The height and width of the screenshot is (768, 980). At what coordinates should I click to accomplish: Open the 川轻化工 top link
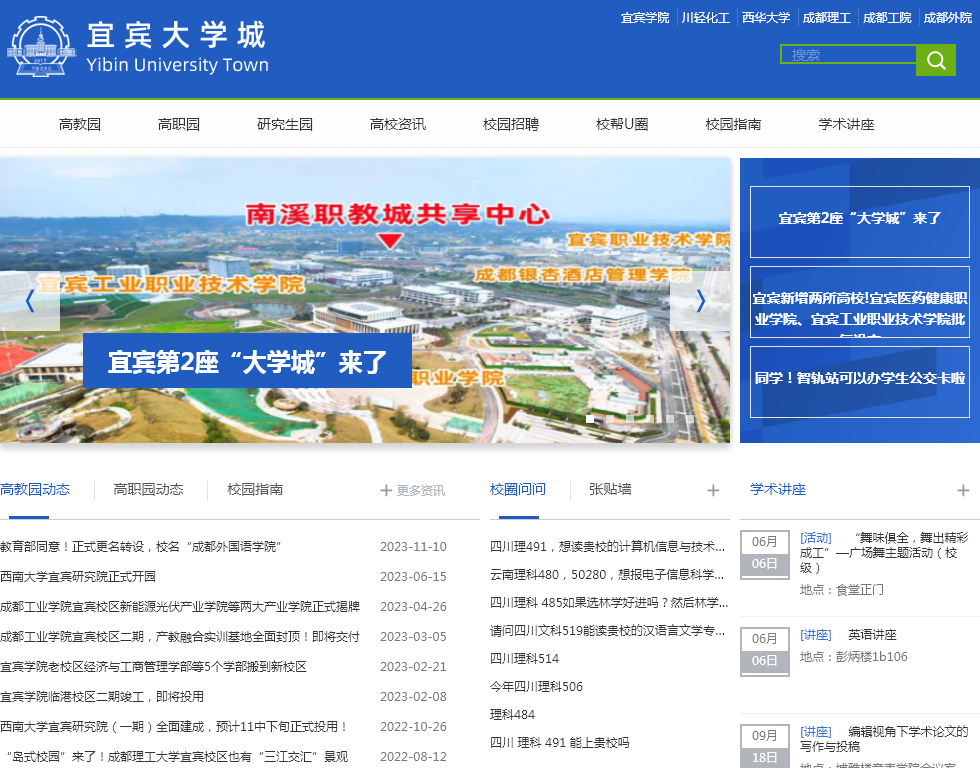tap(706, 17)
